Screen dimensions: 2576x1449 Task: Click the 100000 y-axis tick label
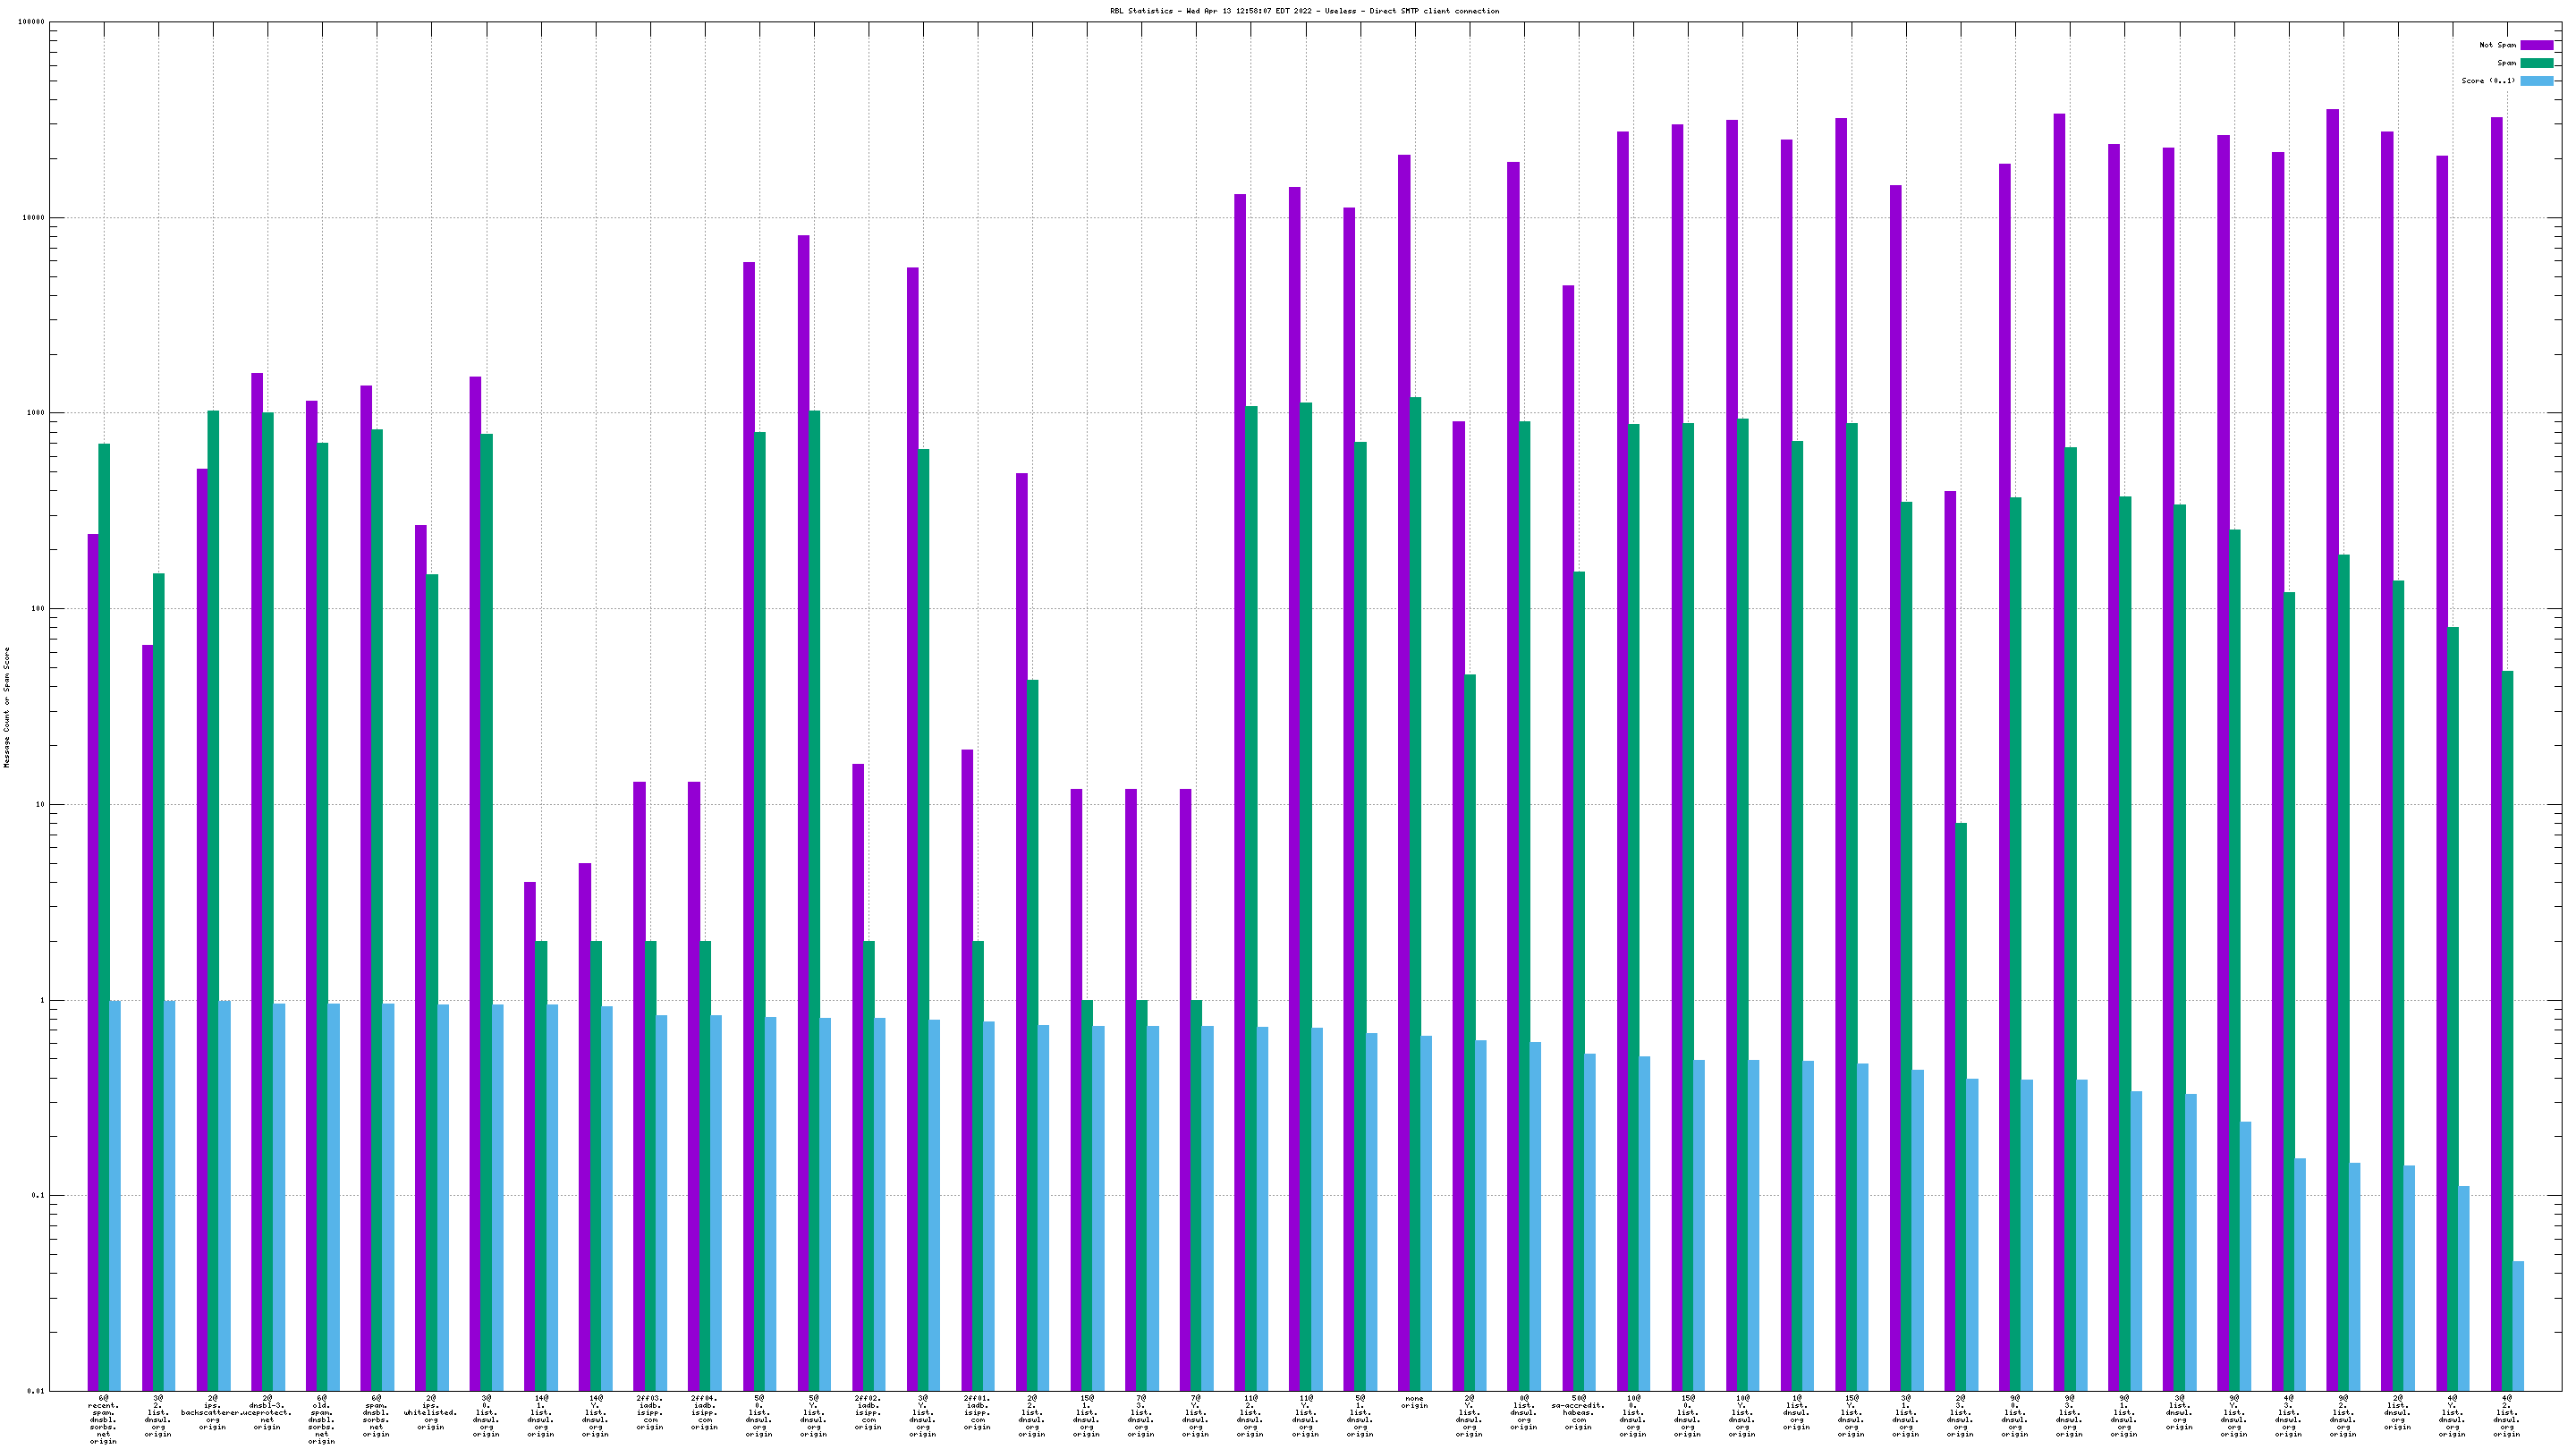pos(32,22)
